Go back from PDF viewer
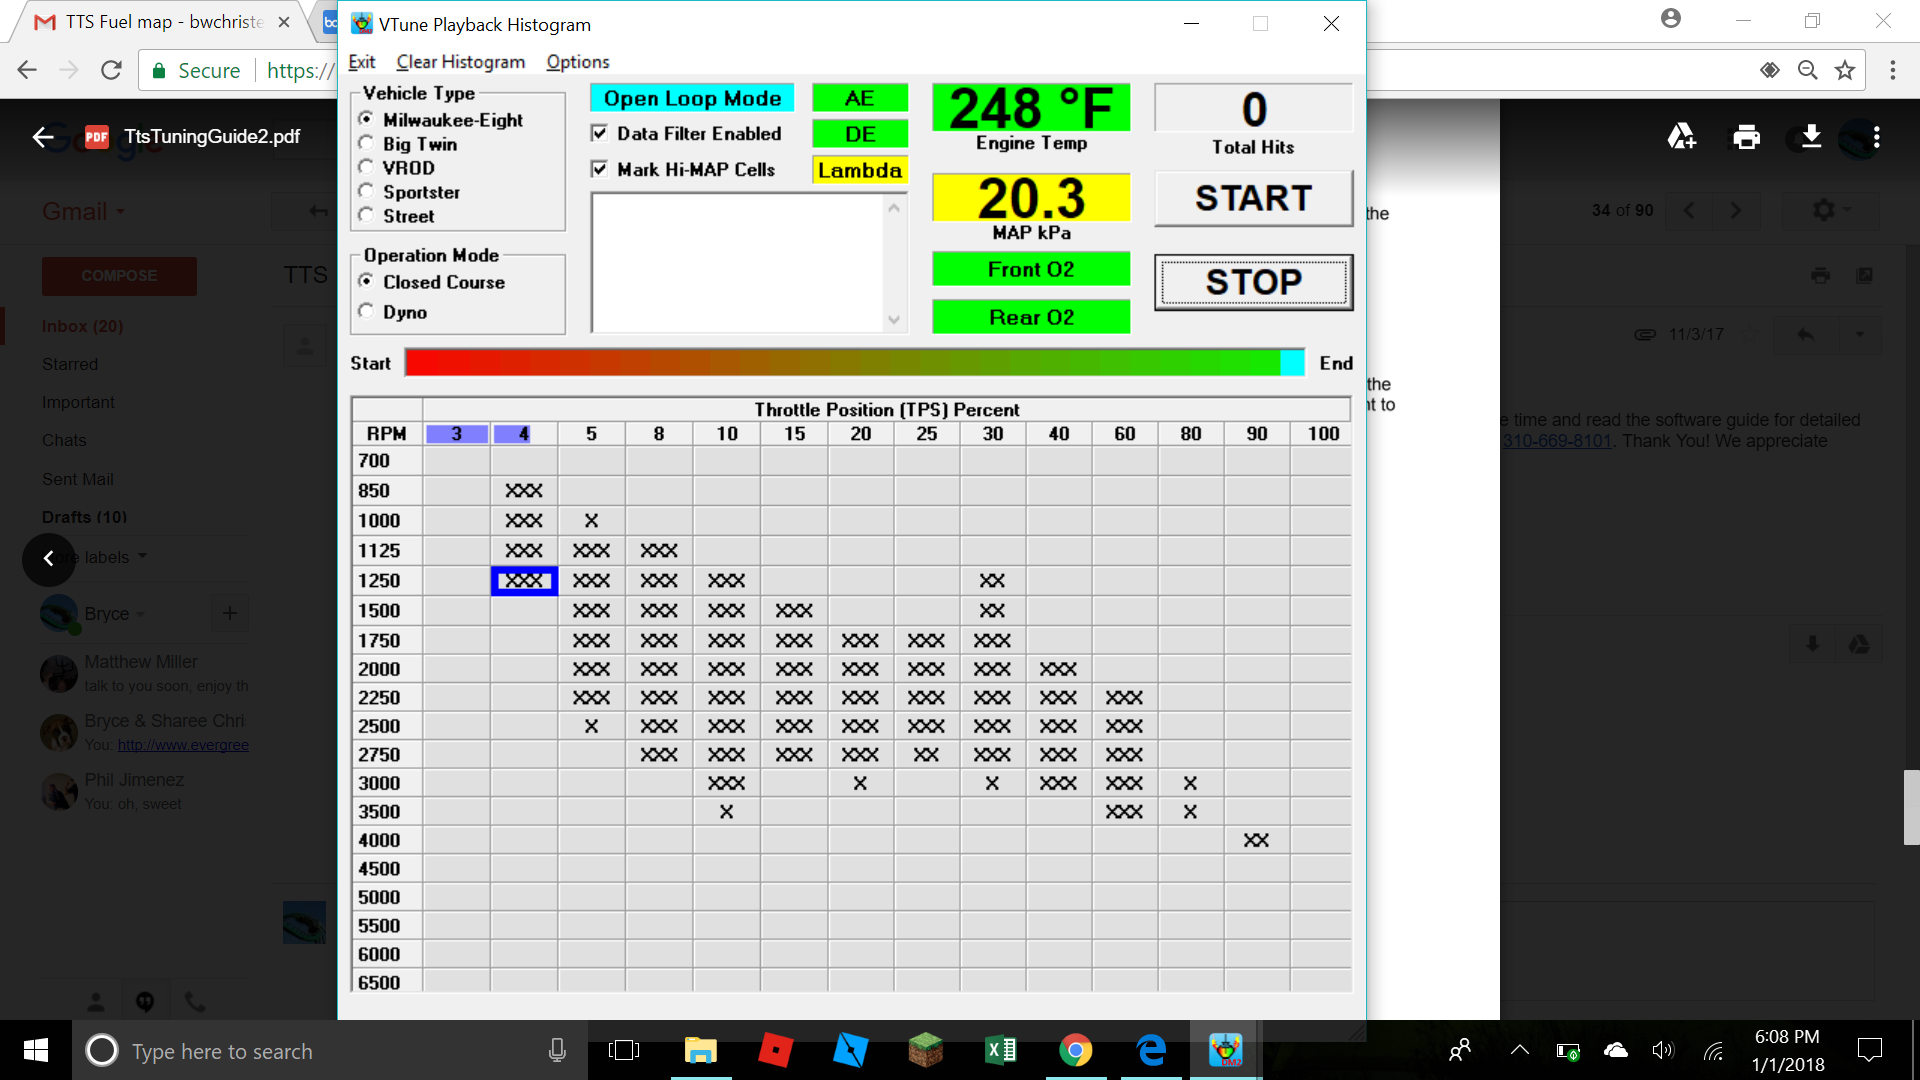The height and width of the screenshot is (1080, 1920). 43,137
